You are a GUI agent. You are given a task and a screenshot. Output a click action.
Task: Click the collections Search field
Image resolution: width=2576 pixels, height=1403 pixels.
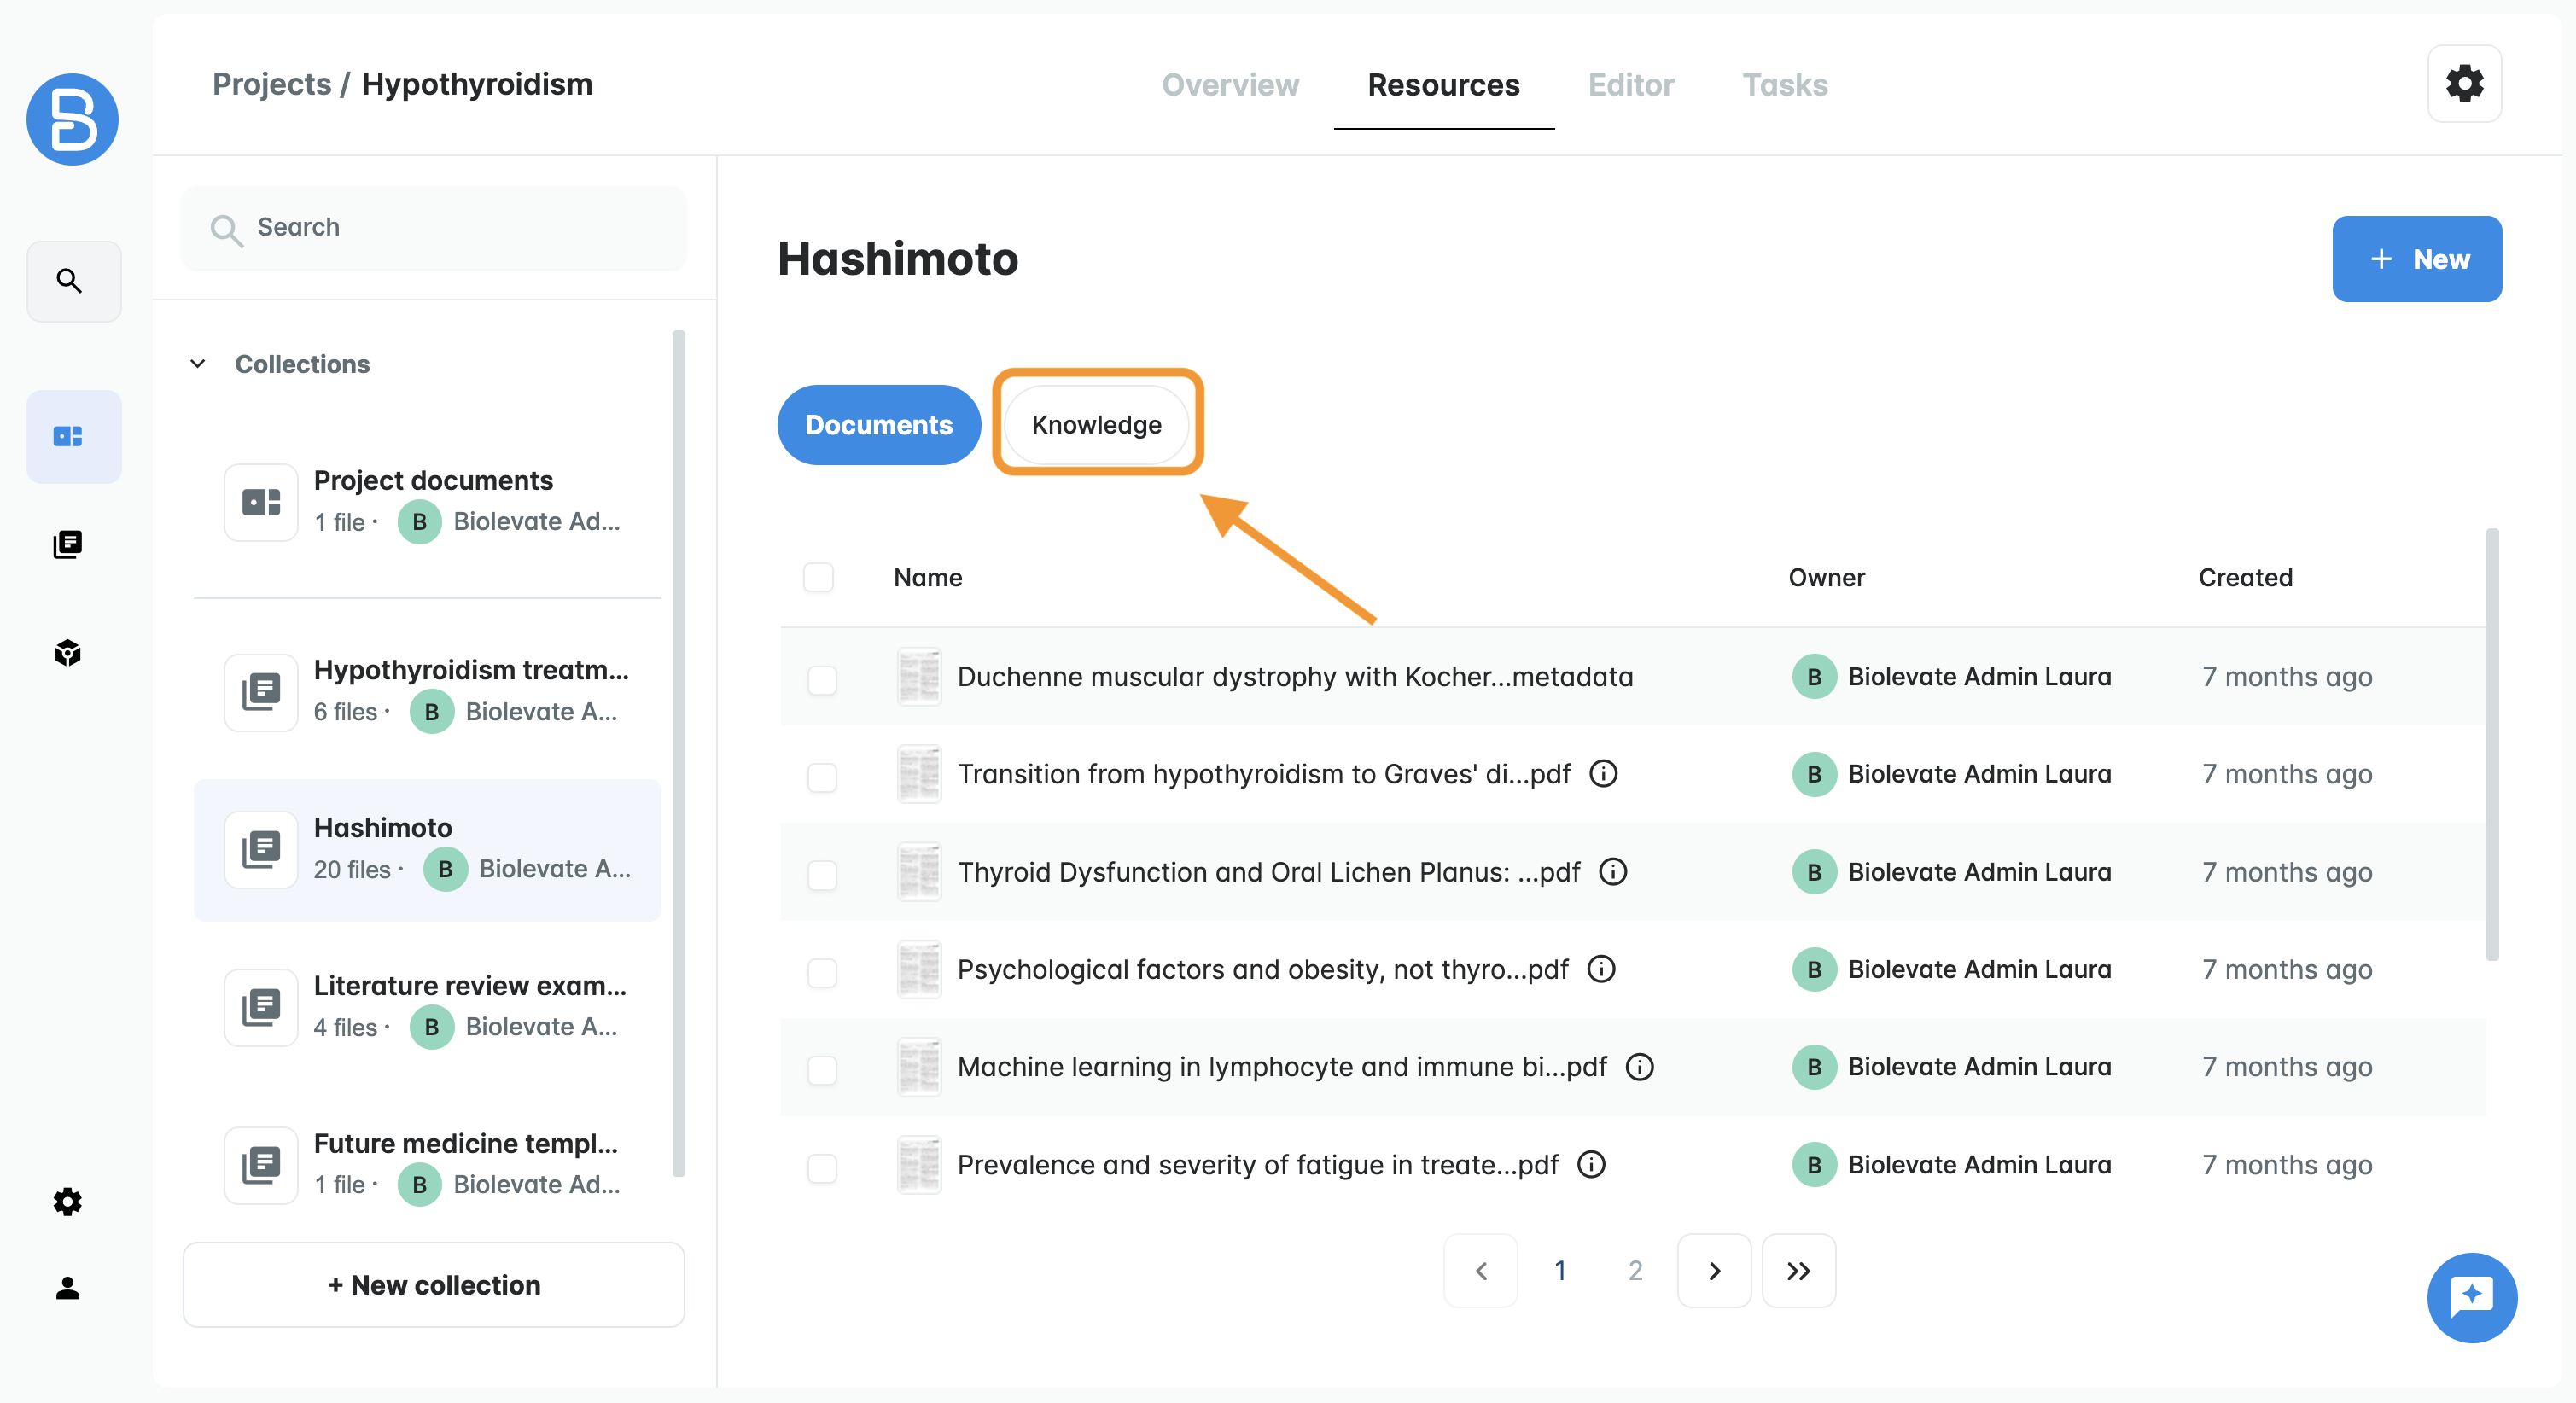pyautogui.click(x=433, y=227)
